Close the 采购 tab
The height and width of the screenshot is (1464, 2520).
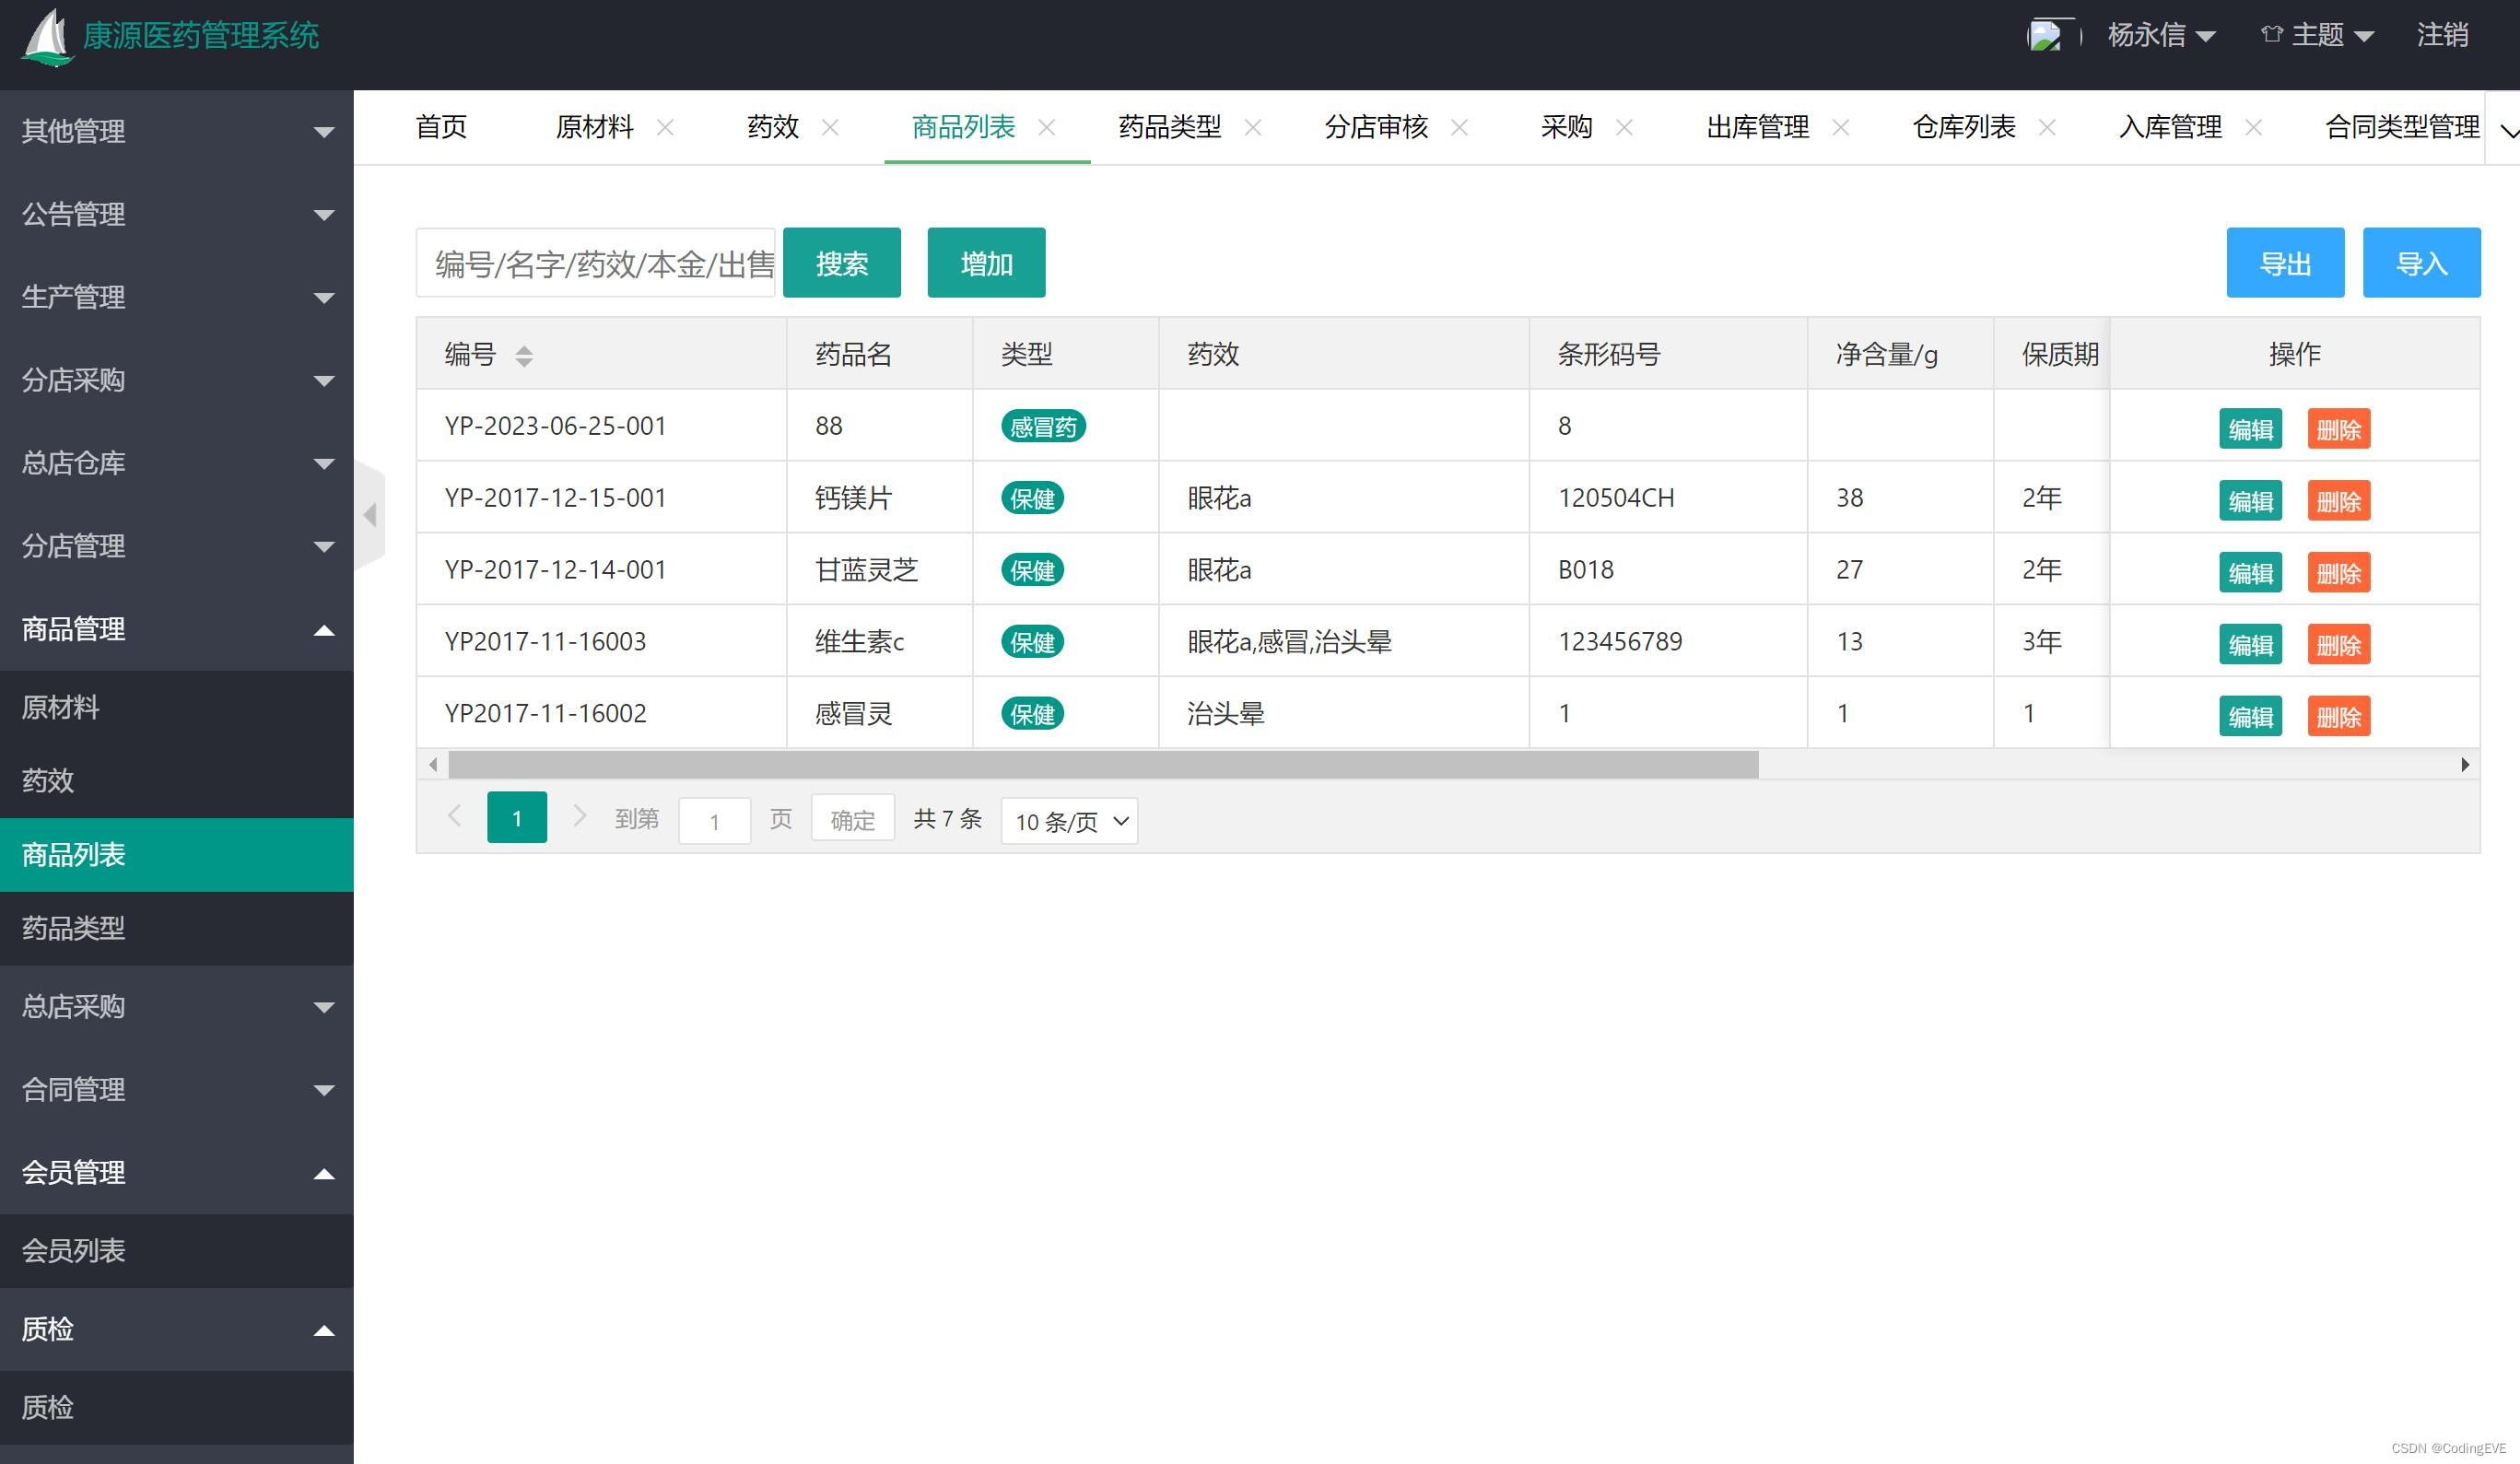point(1625,128)
